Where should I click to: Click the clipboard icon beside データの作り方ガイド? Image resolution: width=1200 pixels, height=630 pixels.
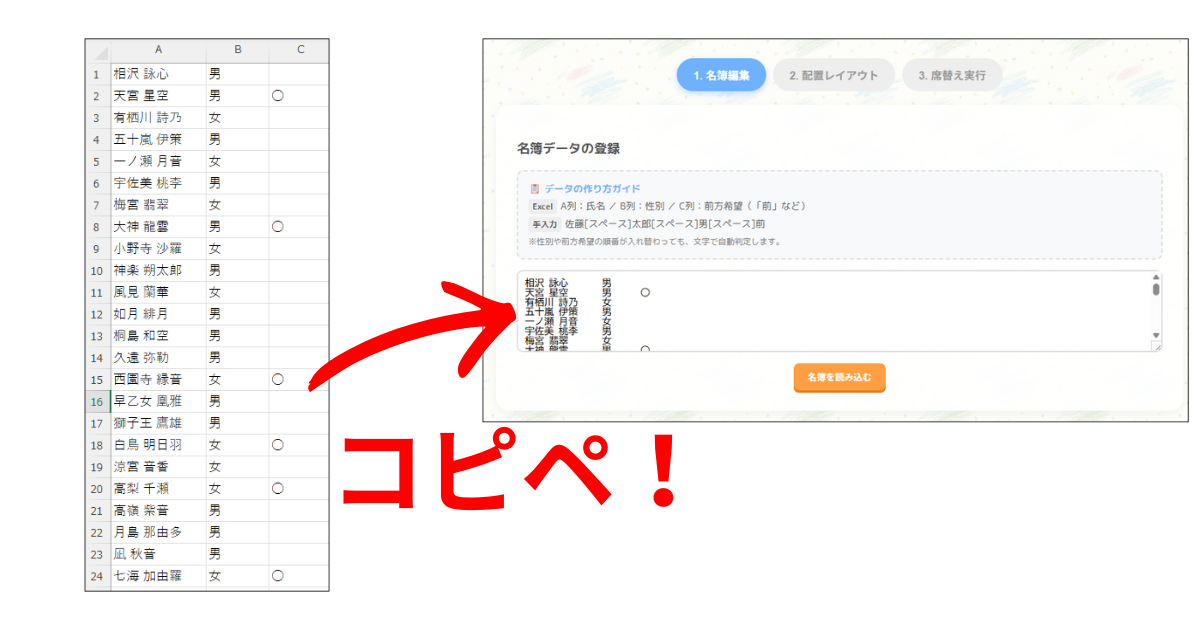535,189
